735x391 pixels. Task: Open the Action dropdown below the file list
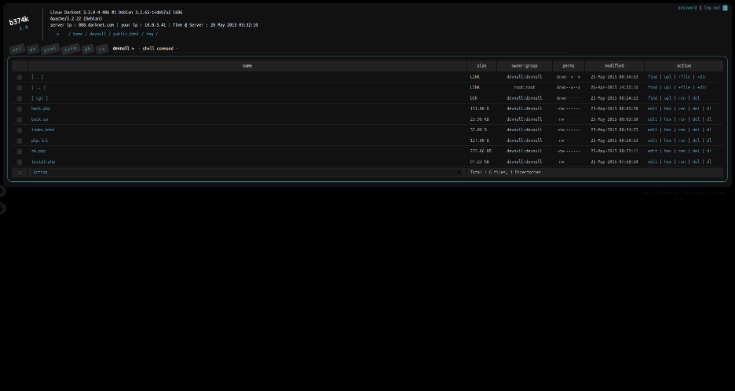(x=247, y=173)
